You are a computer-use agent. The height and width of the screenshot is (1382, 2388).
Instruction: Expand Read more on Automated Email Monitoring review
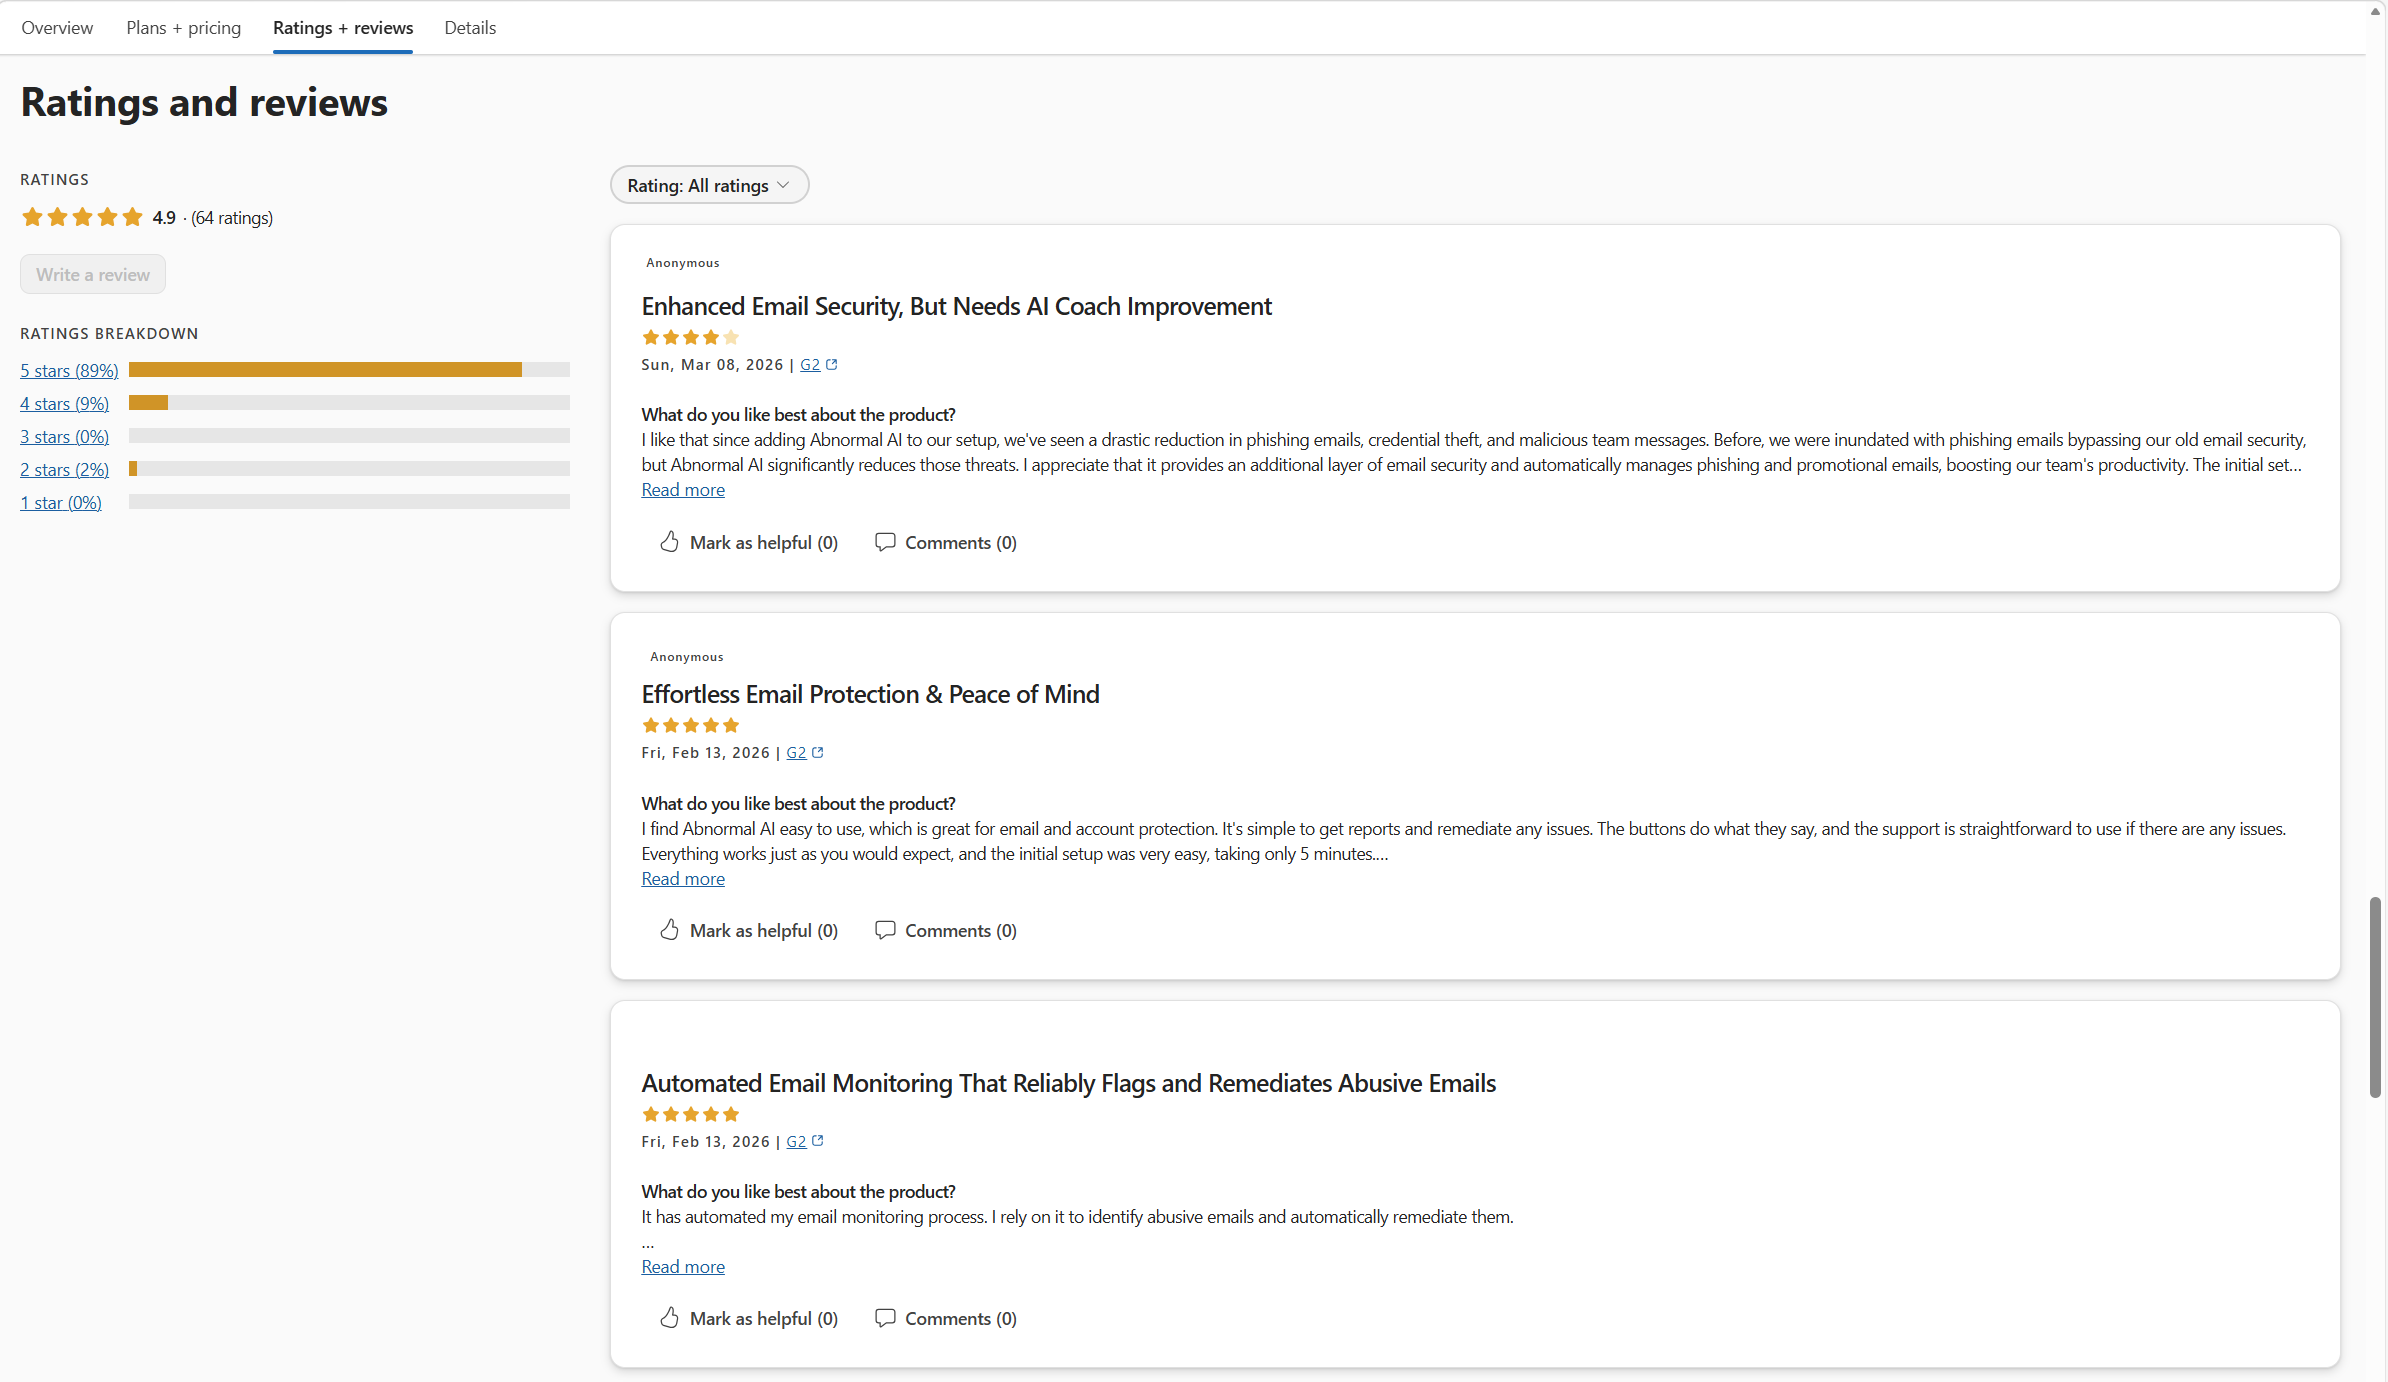pyautogui.click(x=683, y=1267)
